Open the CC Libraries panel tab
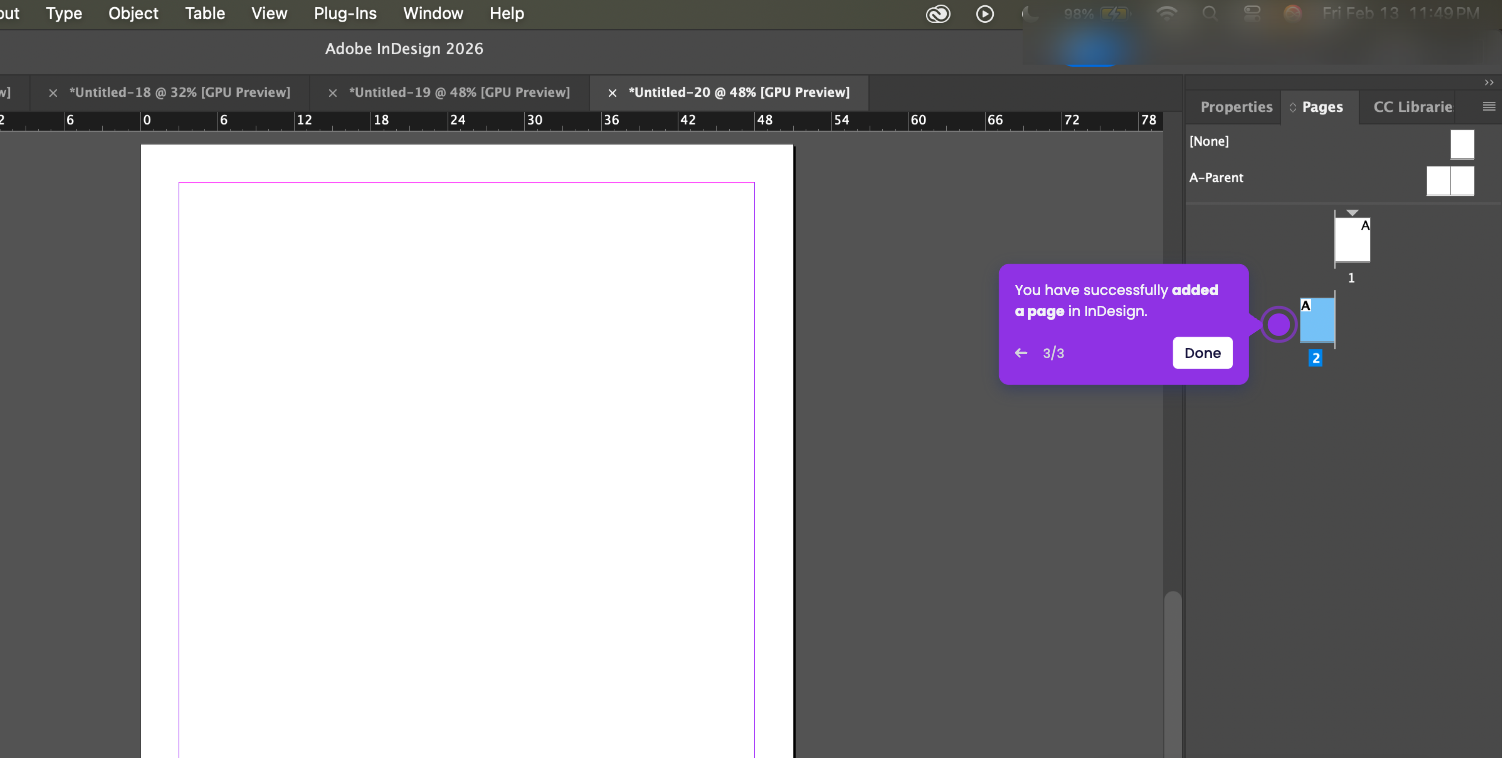 coord(1412,107)
